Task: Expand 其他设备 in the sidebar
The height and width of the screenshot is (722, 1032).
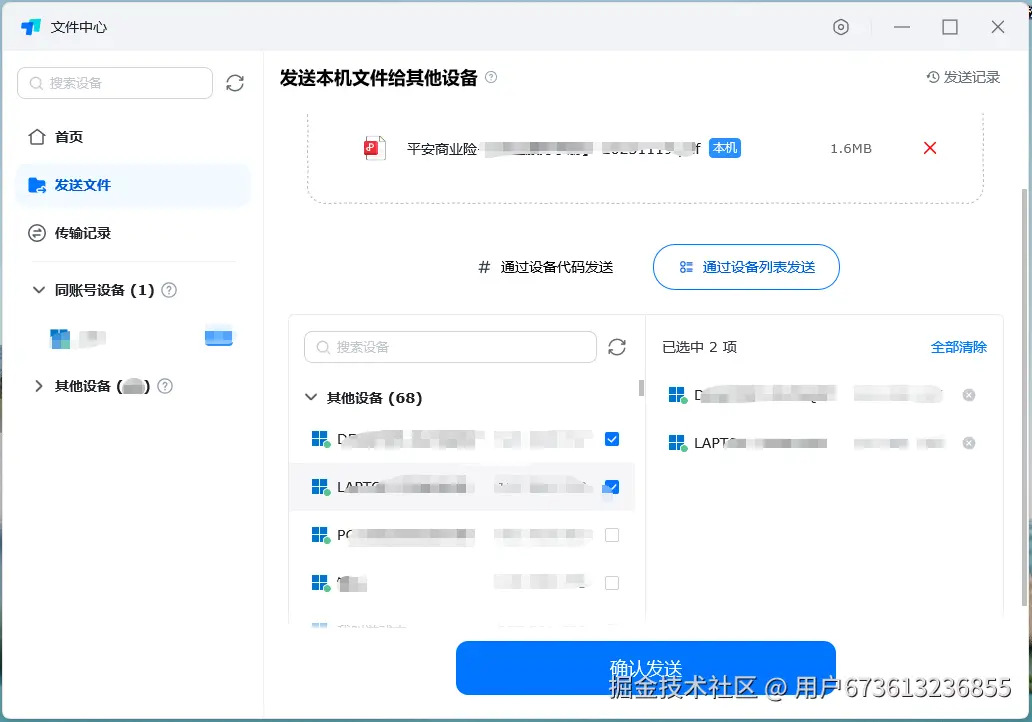Action: coord(38,386)
